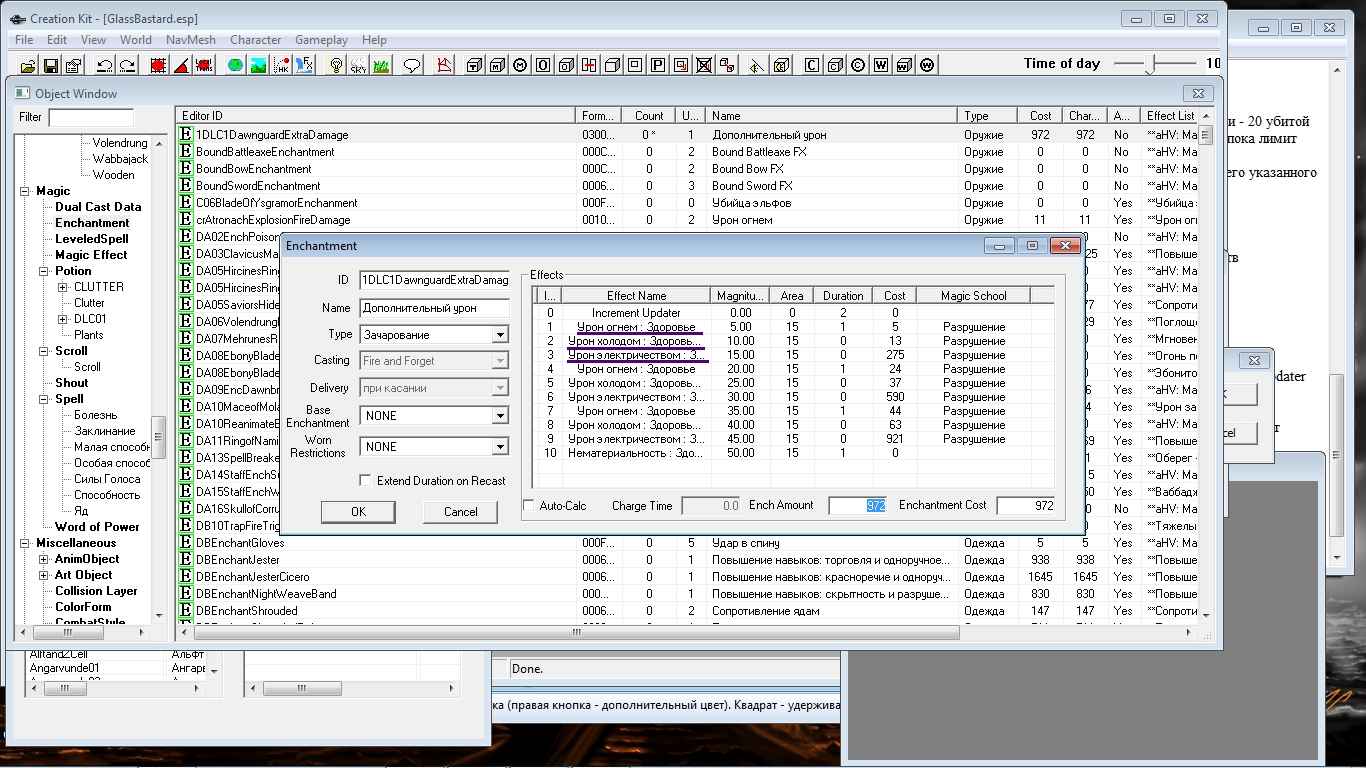Click the globe World Space icon

(235, 66)
